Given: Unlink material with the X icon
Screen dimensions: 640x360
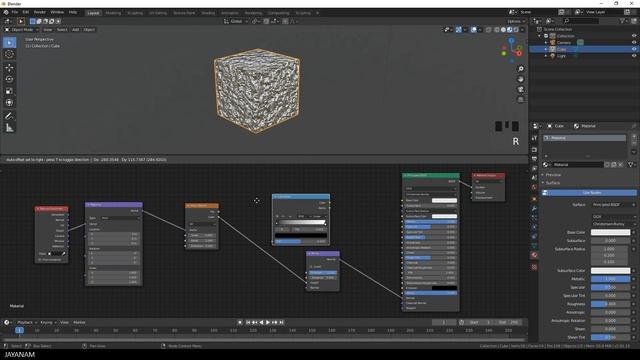Looking at the screenshot, I should (x=620, y=164).
